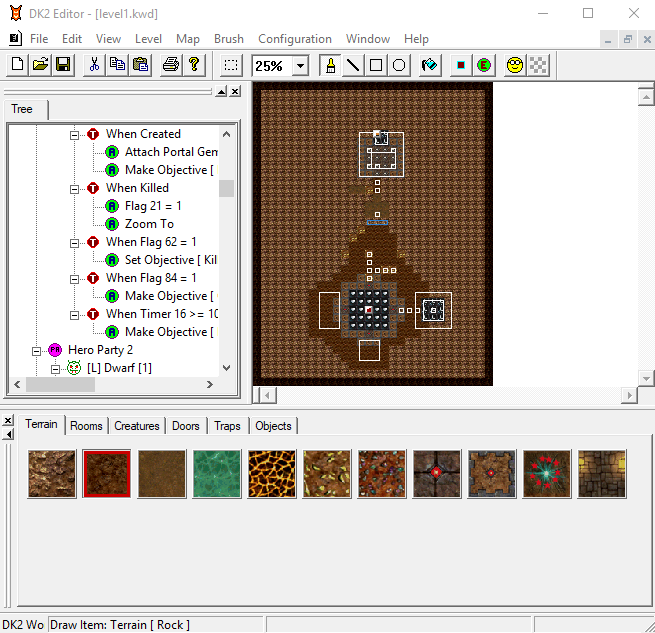
Task: Select the line drawing tool
Action: [353, 65]
